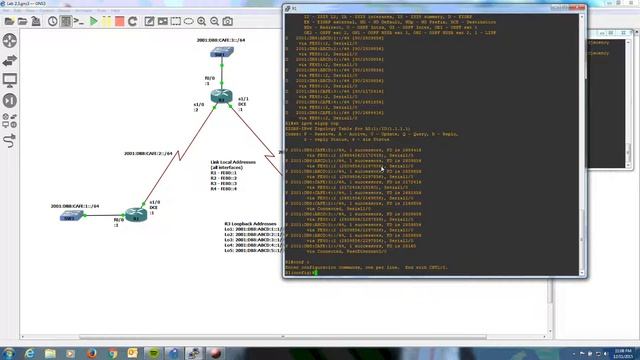640x360 pixels.
Task: Open console to all devices icon
Action: click(79, 21)
